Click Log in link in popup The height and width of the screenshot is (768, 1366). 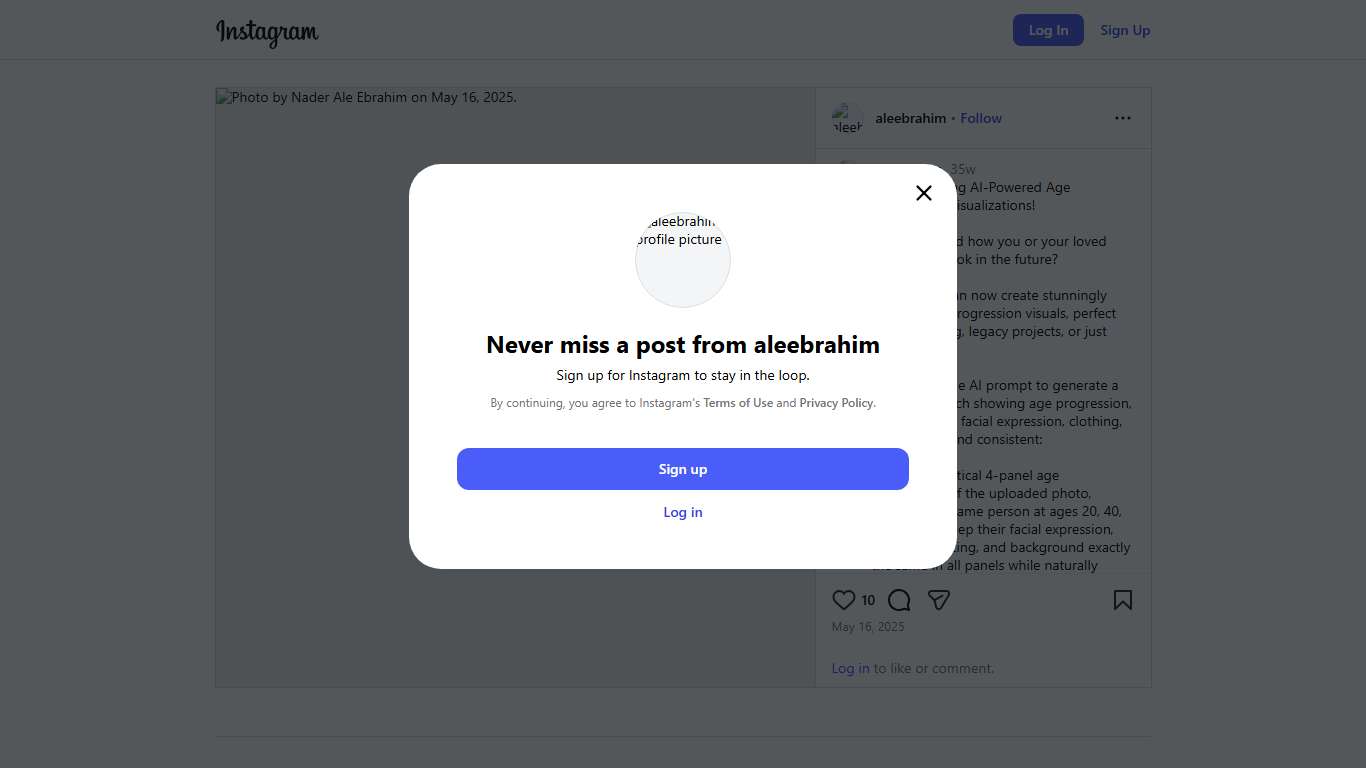pyautogui.click(x=683, y=512)
